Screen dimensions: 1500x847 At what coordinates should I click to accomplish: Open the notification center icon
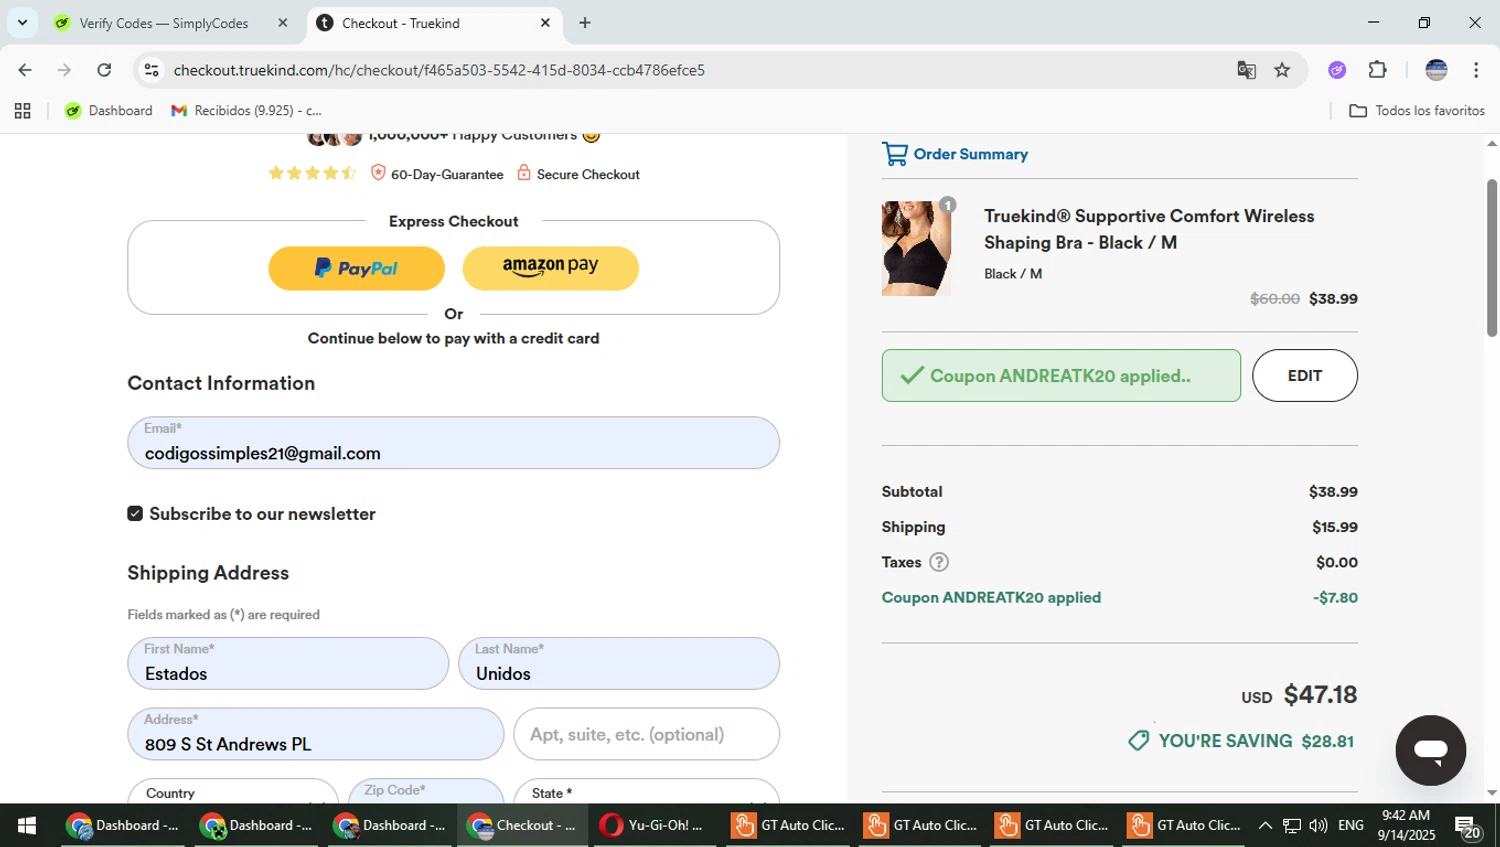[x=1468, y=827]
